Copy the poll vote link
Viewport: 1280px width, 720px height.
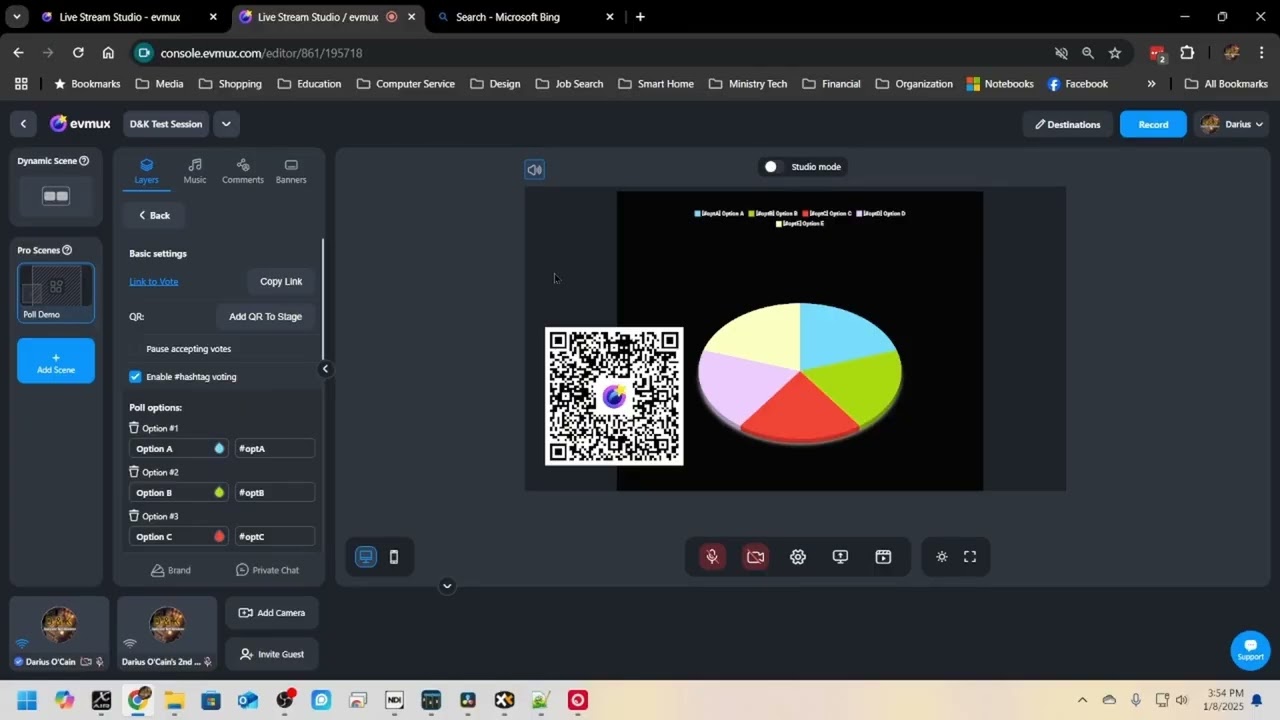(281, 282)
